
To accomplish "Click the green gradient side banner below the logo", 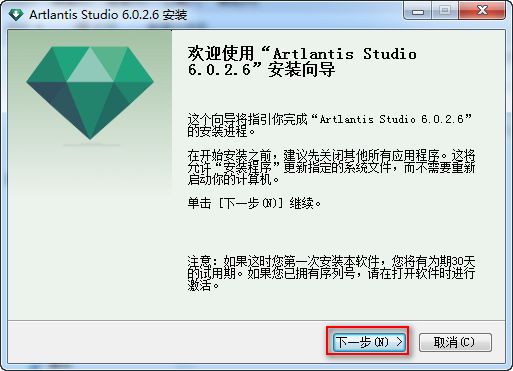I will [x=90, y=233].
